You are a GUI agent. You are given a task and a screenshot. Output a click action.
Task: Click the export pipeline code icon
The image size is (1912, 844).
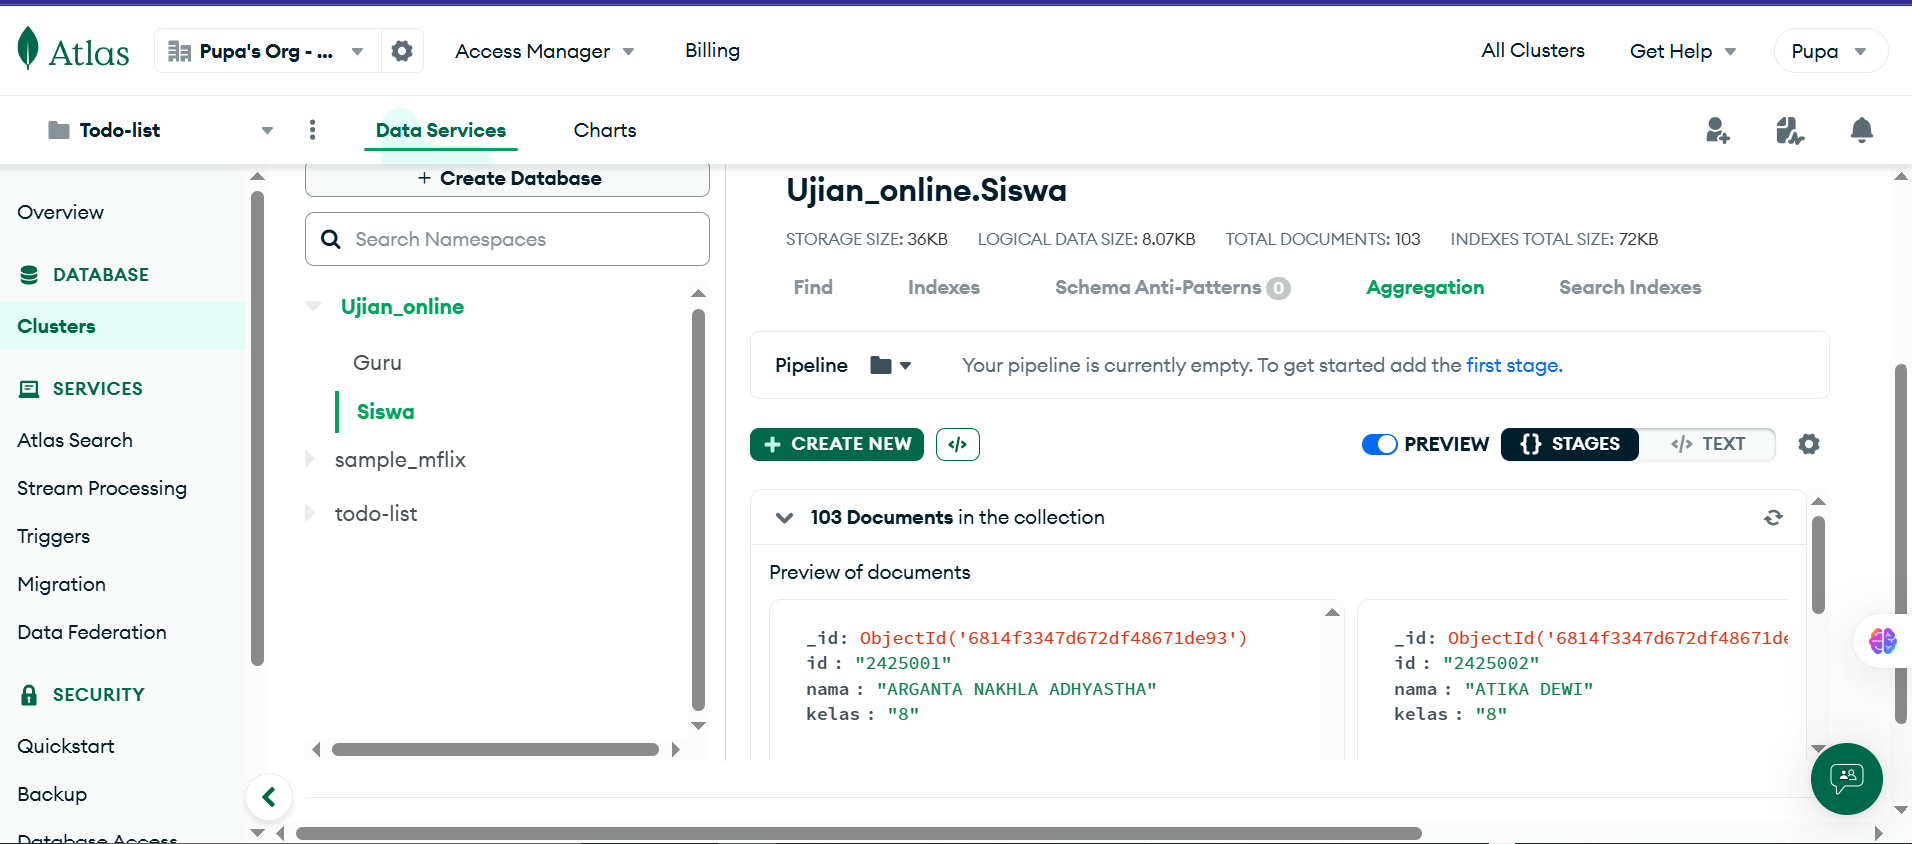click(x=957, y=444)
